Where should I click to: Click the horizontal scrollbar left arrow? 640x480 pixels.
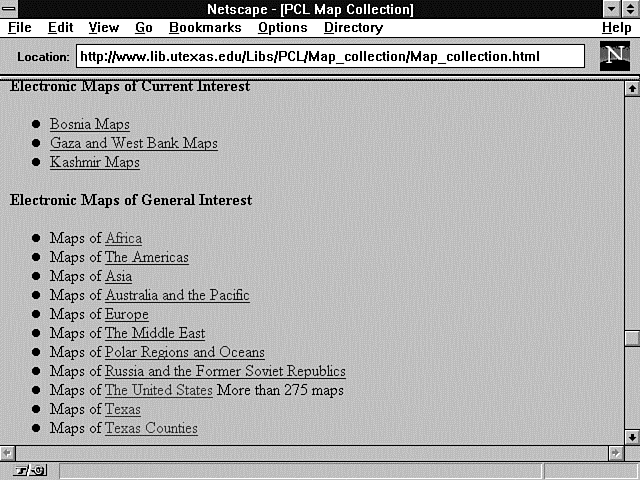tap(8, 452)
